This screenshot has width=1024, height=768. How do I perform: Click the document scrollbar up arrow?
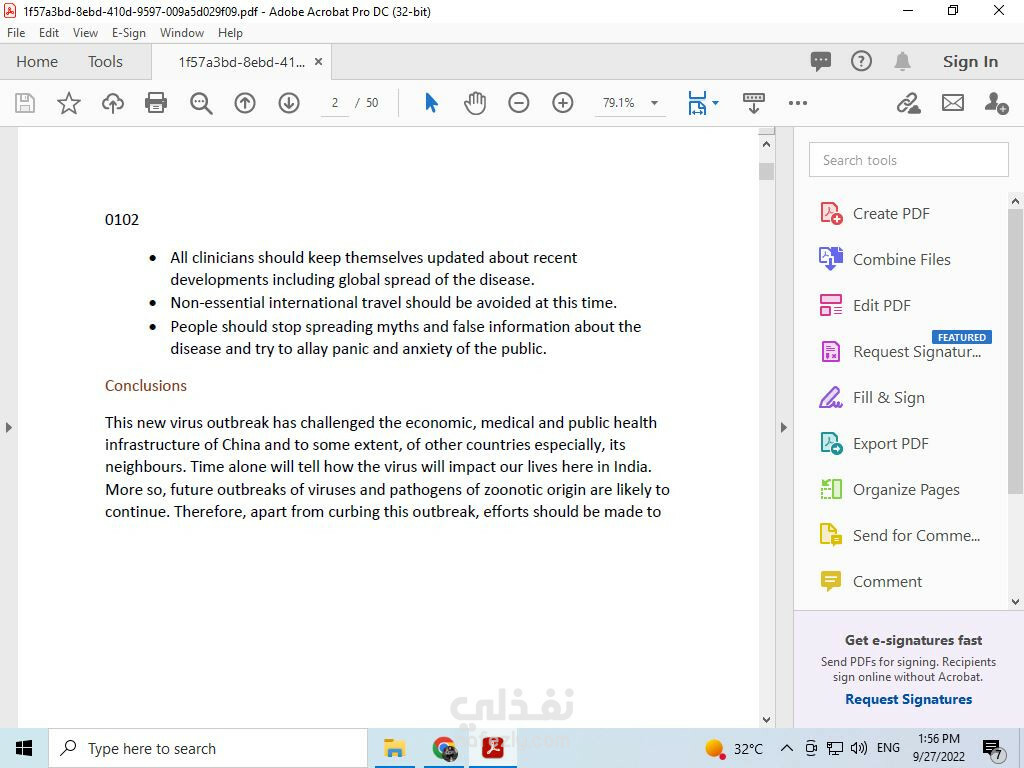(x=767, y=144)
